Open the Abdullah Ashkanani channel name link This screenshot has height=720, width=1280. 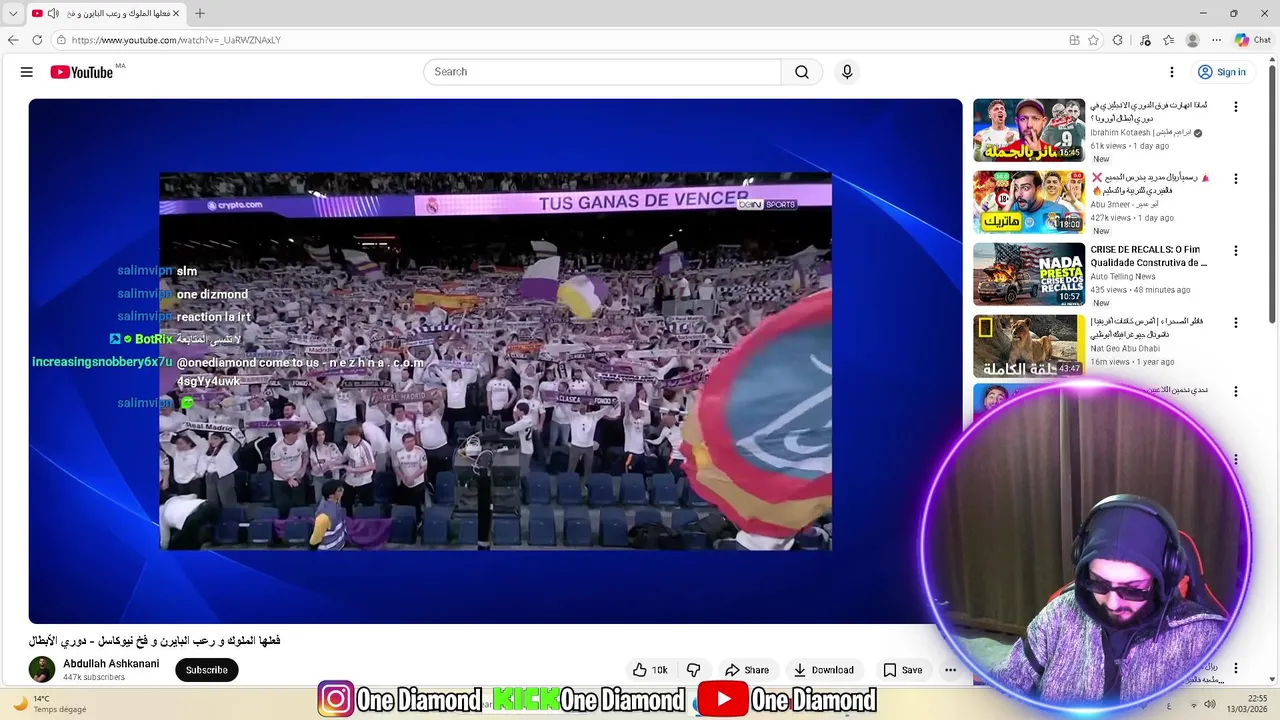111,664
